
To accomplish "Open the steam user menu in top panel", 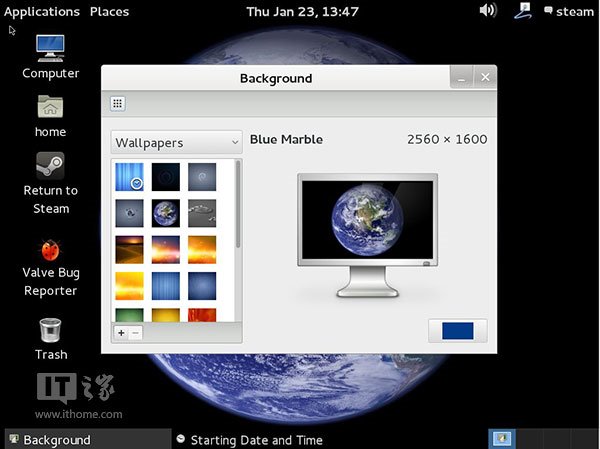I will coord(569,11).
